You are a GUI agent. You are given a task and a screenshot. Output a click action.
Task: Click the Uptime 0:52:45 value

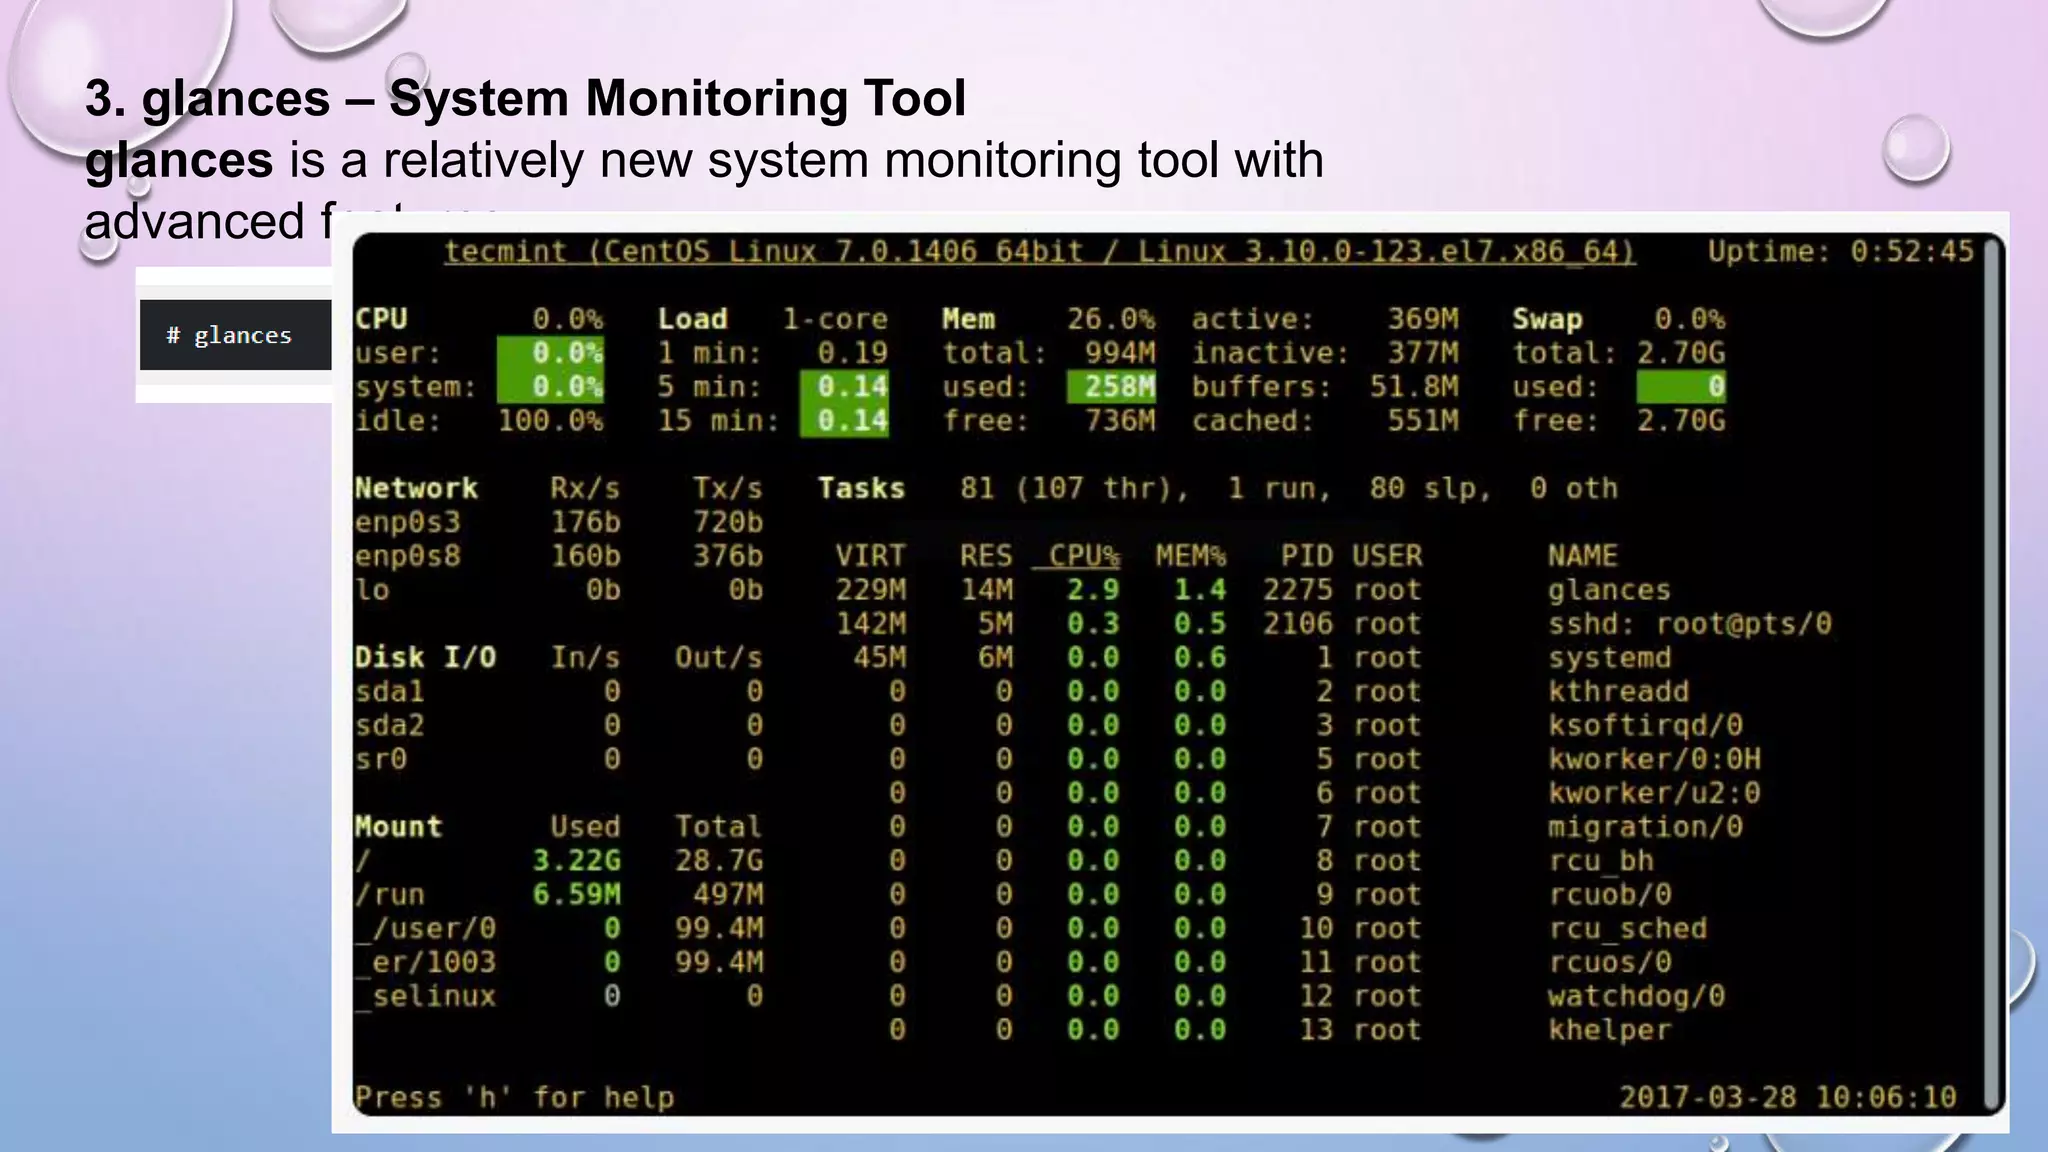click(1912, 251)
